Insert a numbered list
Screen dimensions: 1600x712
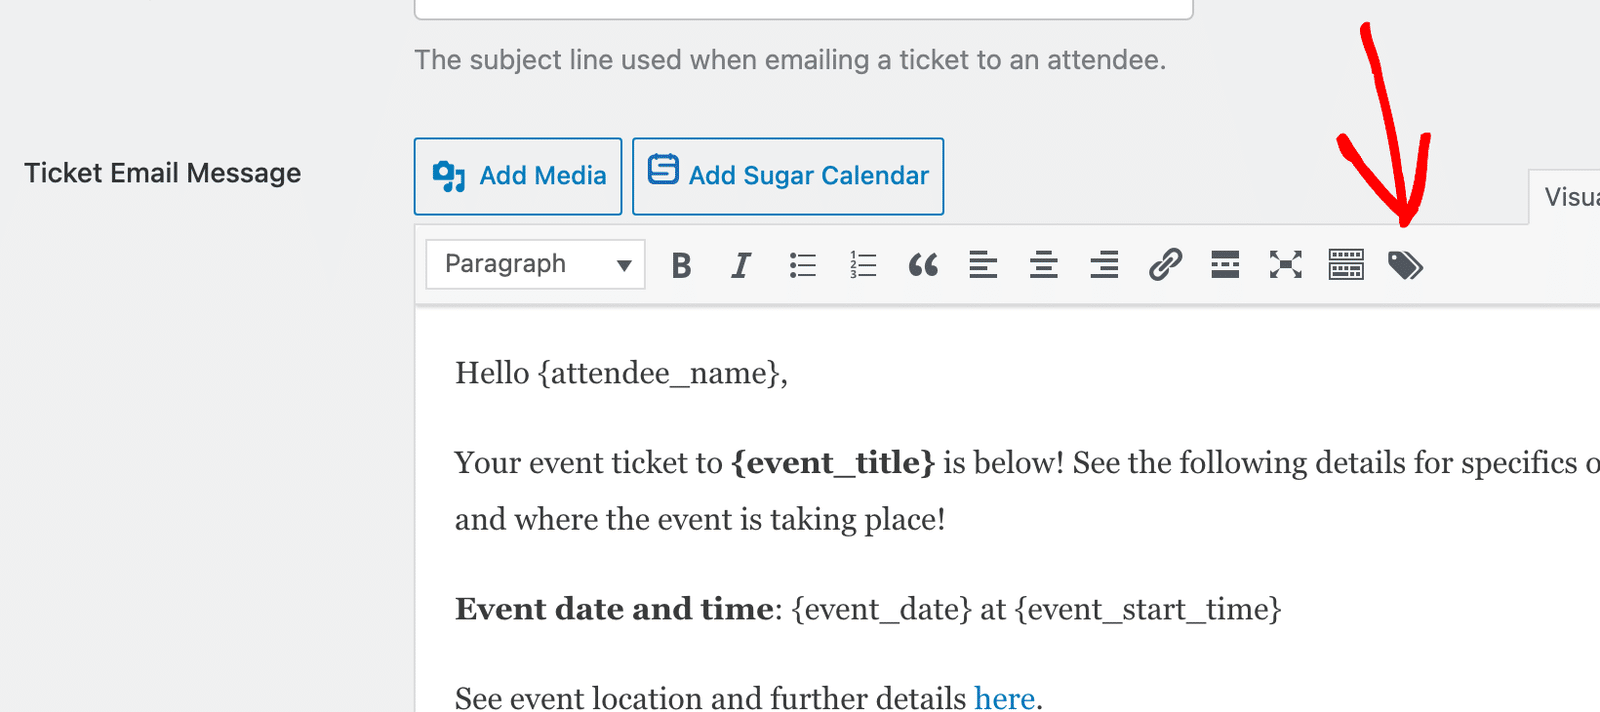pyautogui.click(x=863, y=265)
